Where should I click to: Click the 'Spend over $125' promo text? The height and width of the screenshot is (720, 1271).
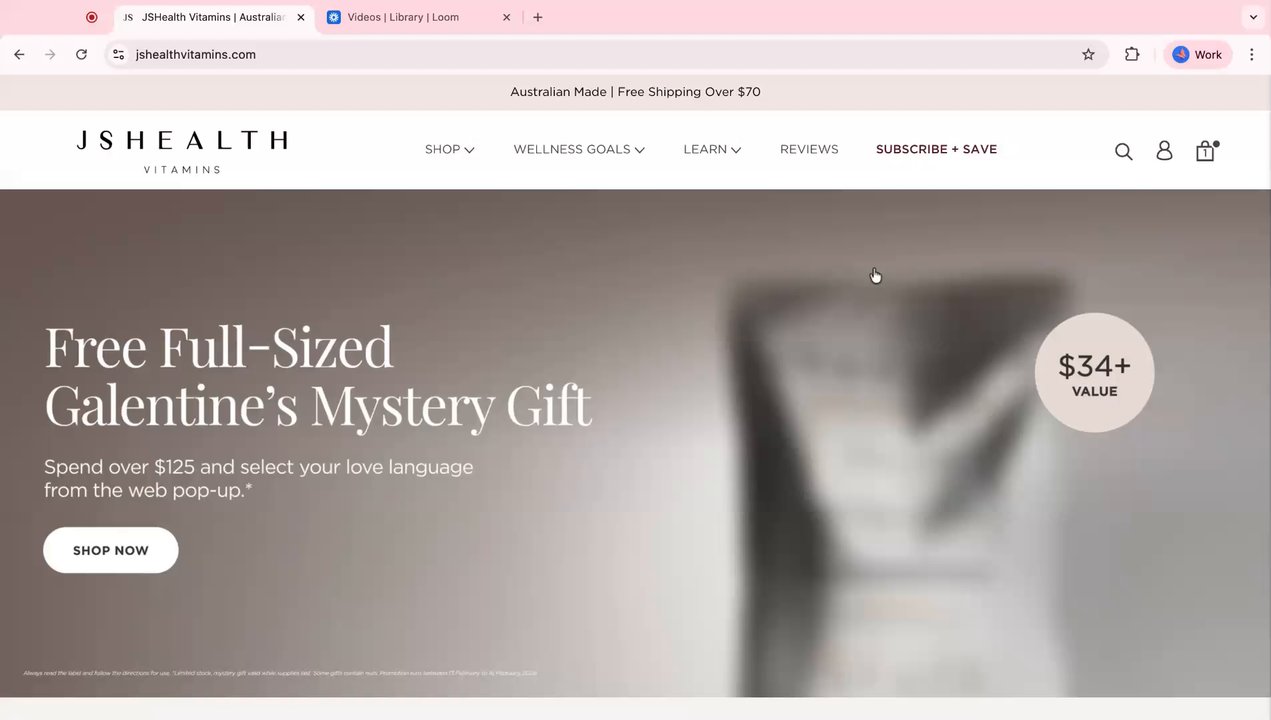[x=259, y=479]
